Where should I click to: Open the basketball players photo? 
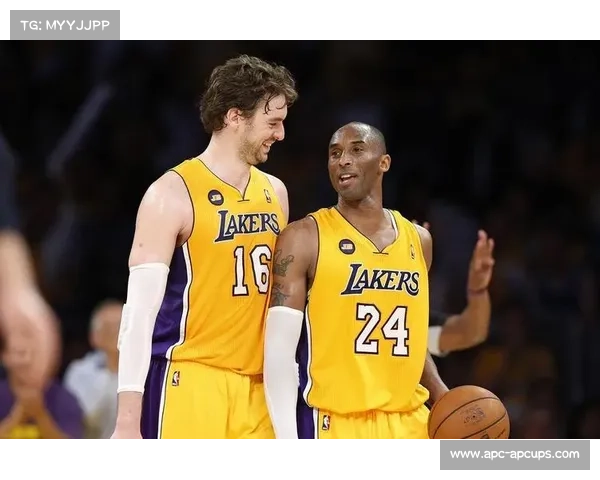point(300,240)
